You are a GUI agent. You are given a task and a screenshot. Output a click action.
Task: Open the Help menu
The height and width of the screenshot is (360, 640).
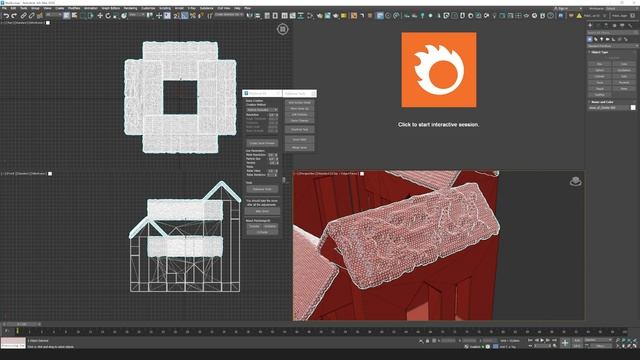(x=237, y=8)
